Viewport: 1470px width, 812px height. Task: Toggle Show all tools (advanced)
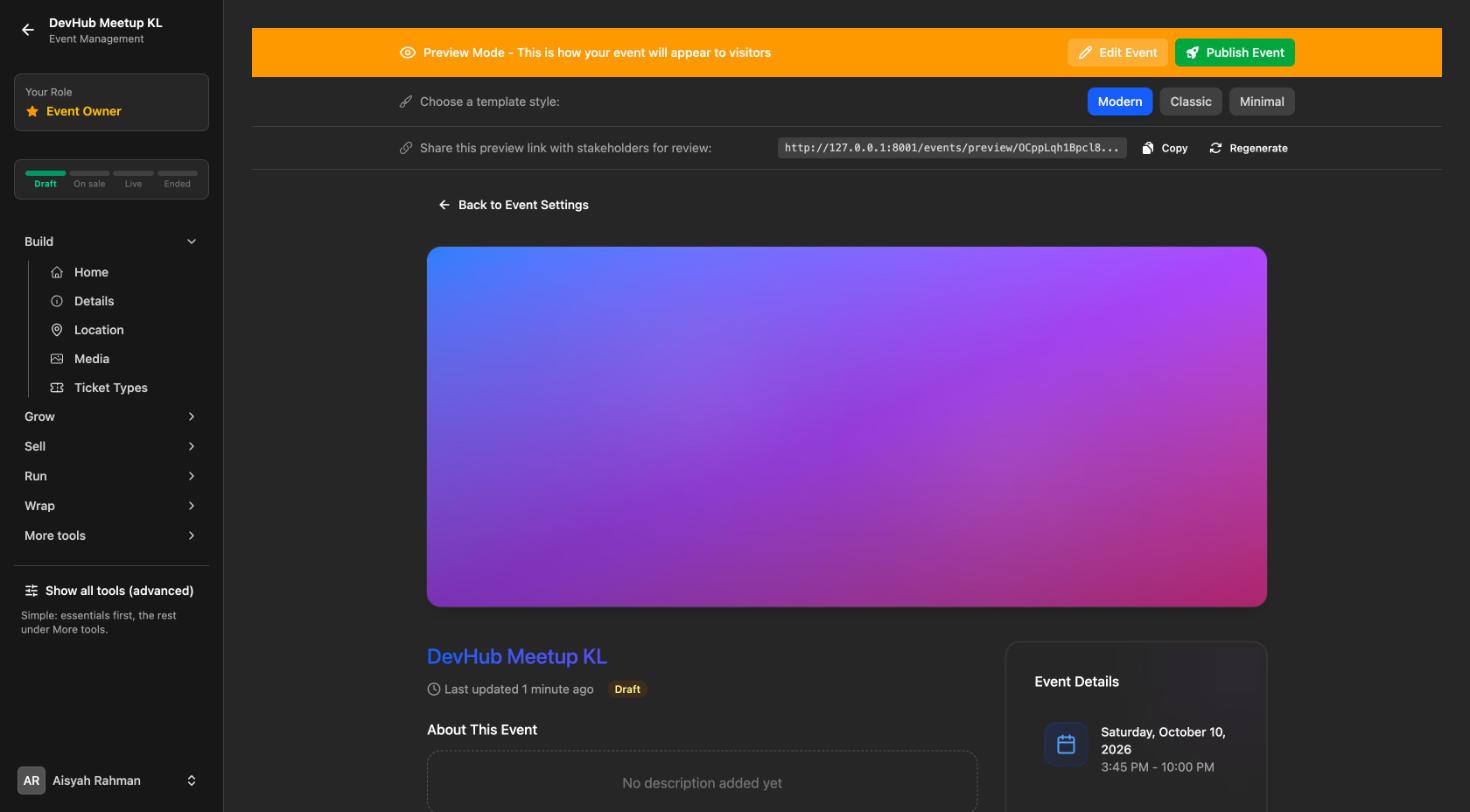[x=110, y=591]
